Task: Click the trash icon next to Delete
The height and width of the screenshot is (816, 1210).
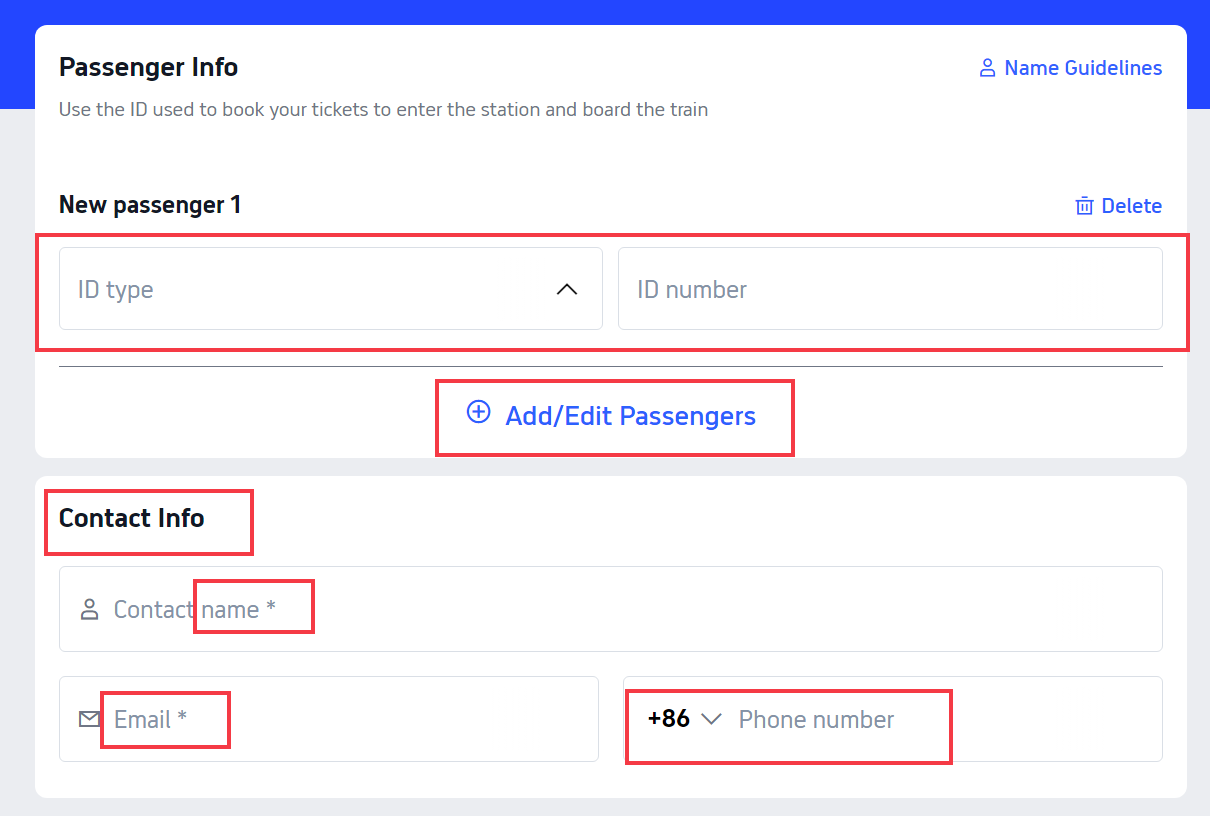Action: pyautogui.click(x=1084, y=205)
